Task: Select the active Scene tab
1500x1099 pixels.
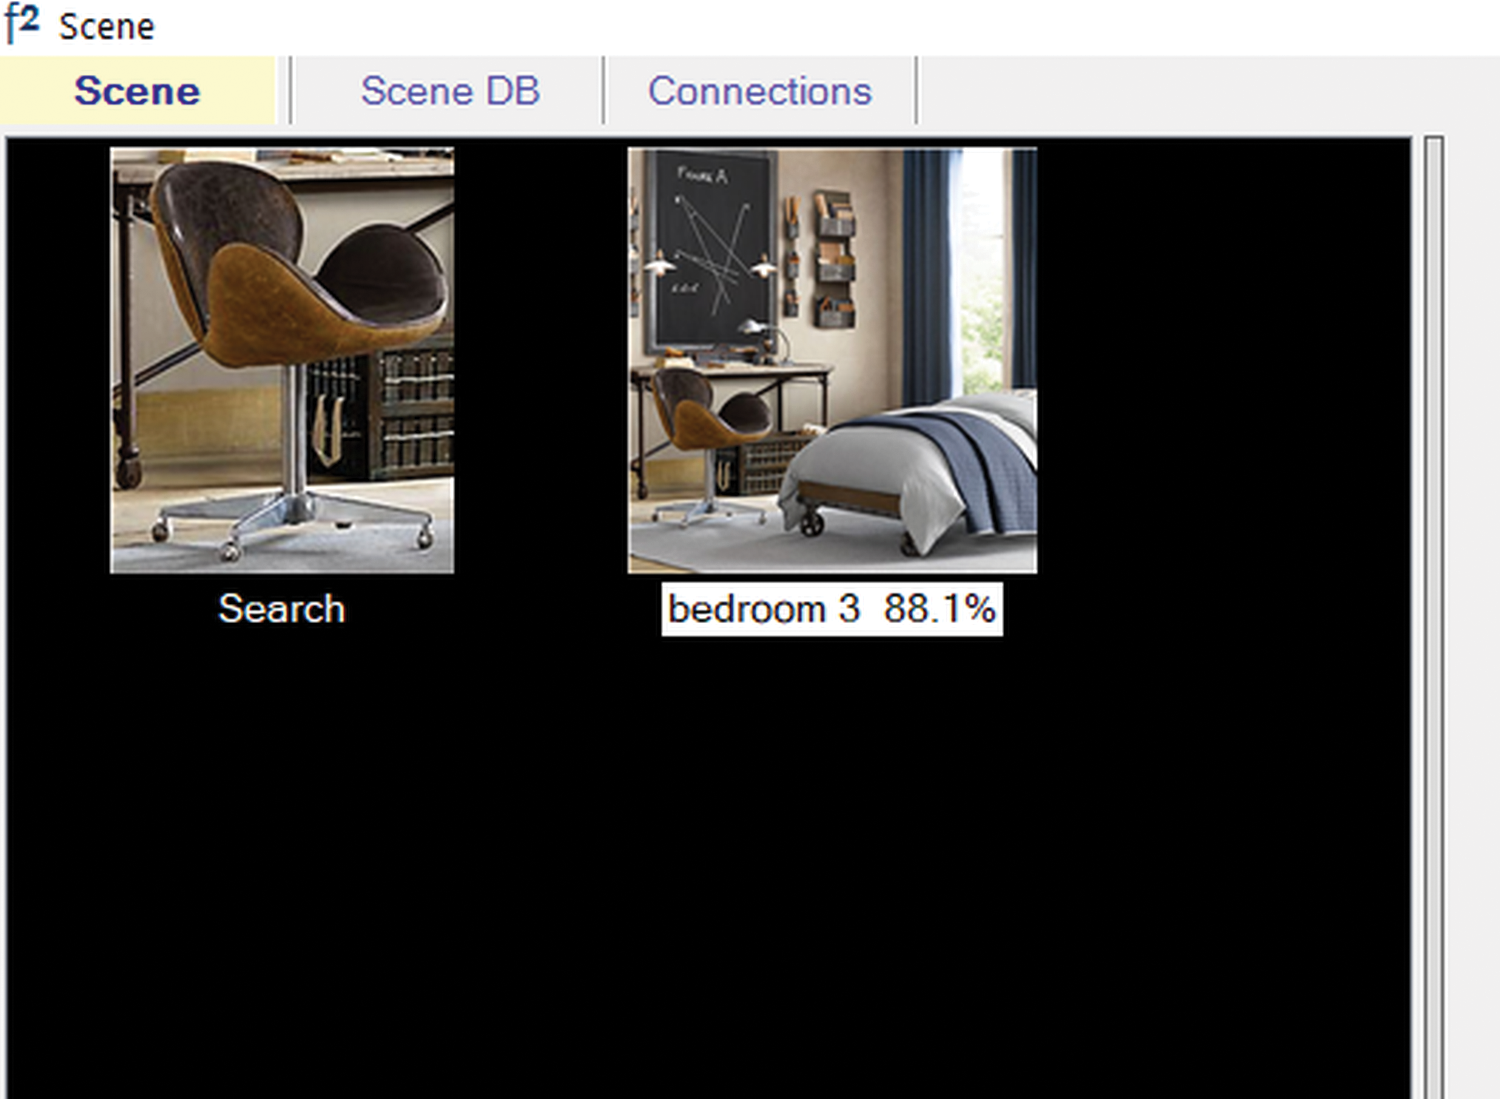Action: pos(138,91)
